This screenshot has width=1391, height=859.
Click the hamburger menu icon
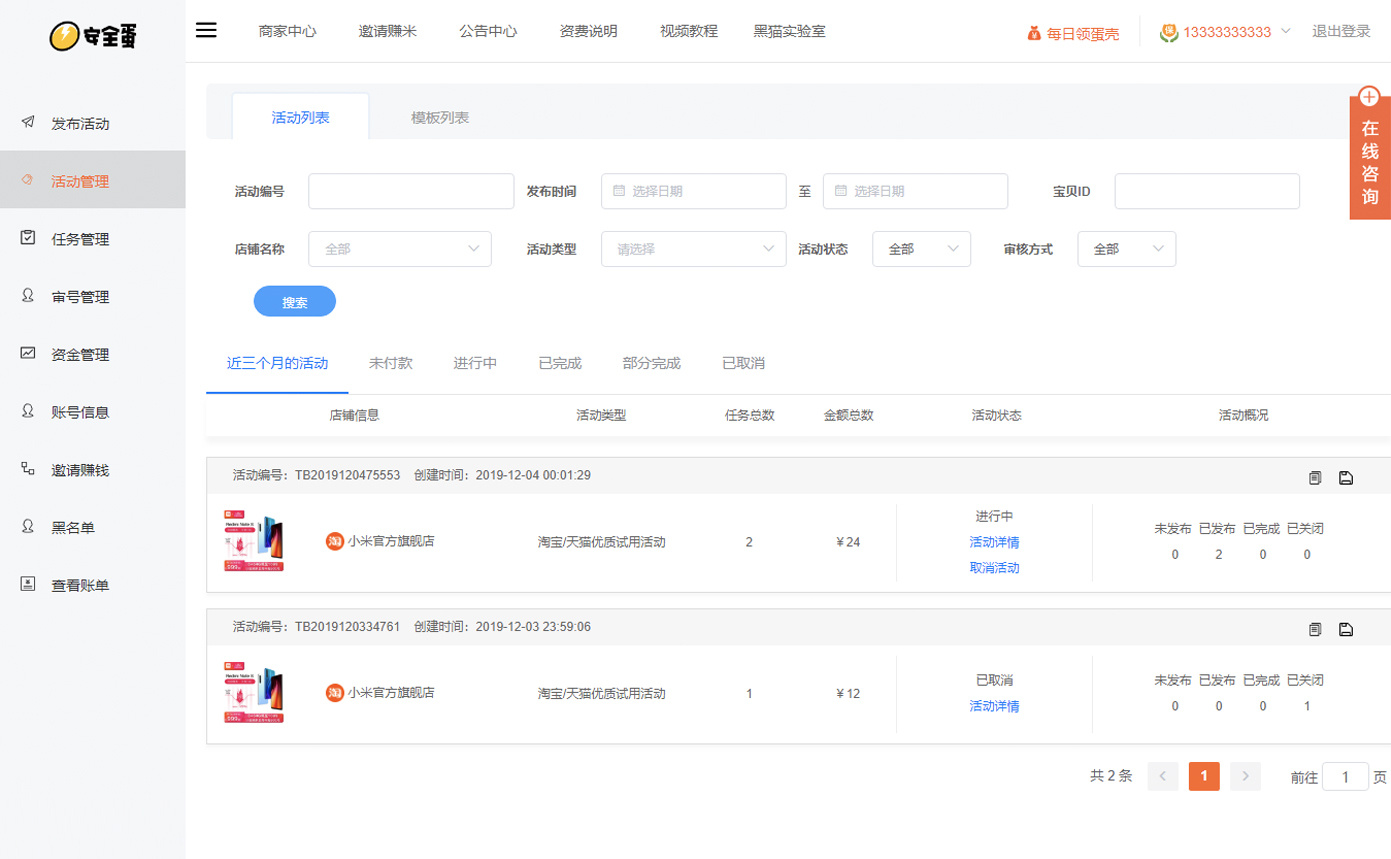point(206,30)
